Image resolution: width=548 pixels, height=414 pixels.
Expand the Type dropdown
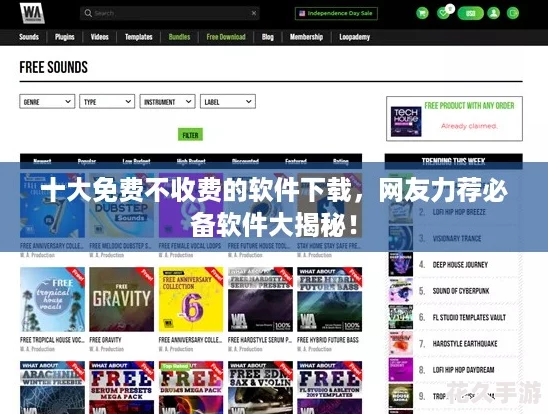[x=107, y=102]
